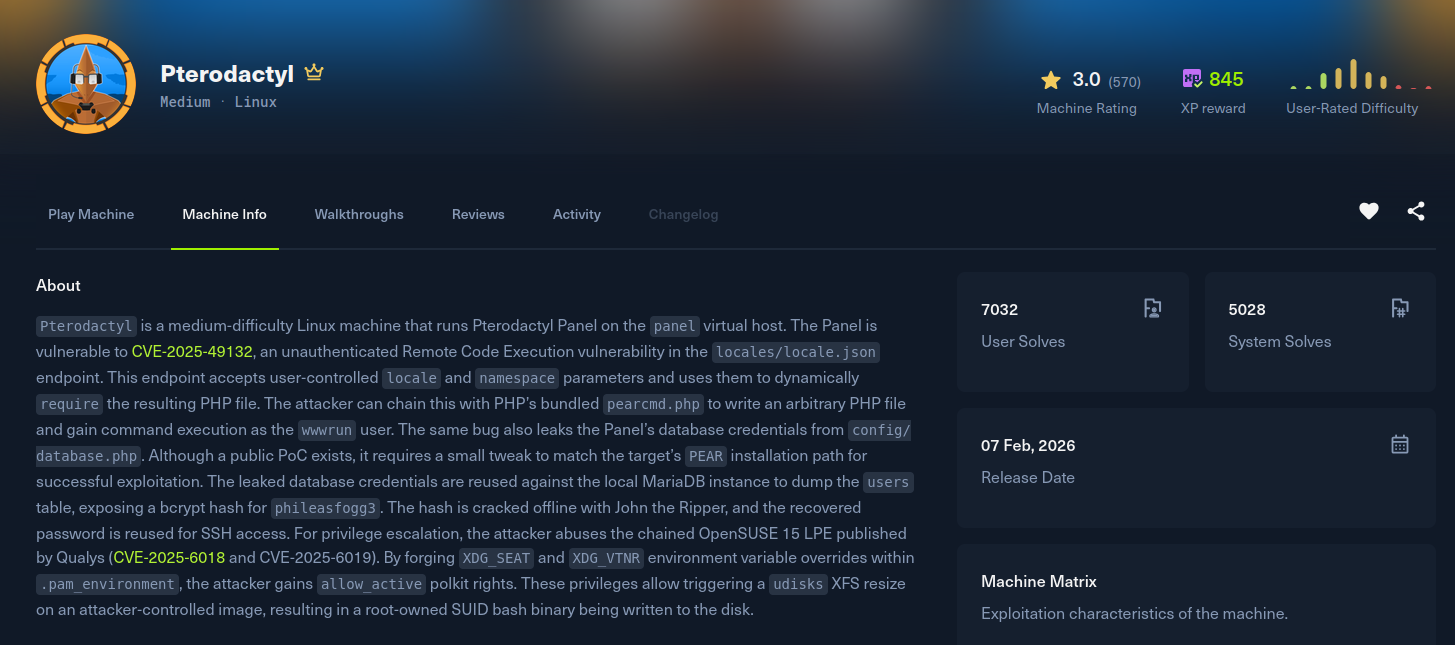Click the wwwrun code tag
1455x645 pixels.
pyautogui.click(x=326, y=430)
